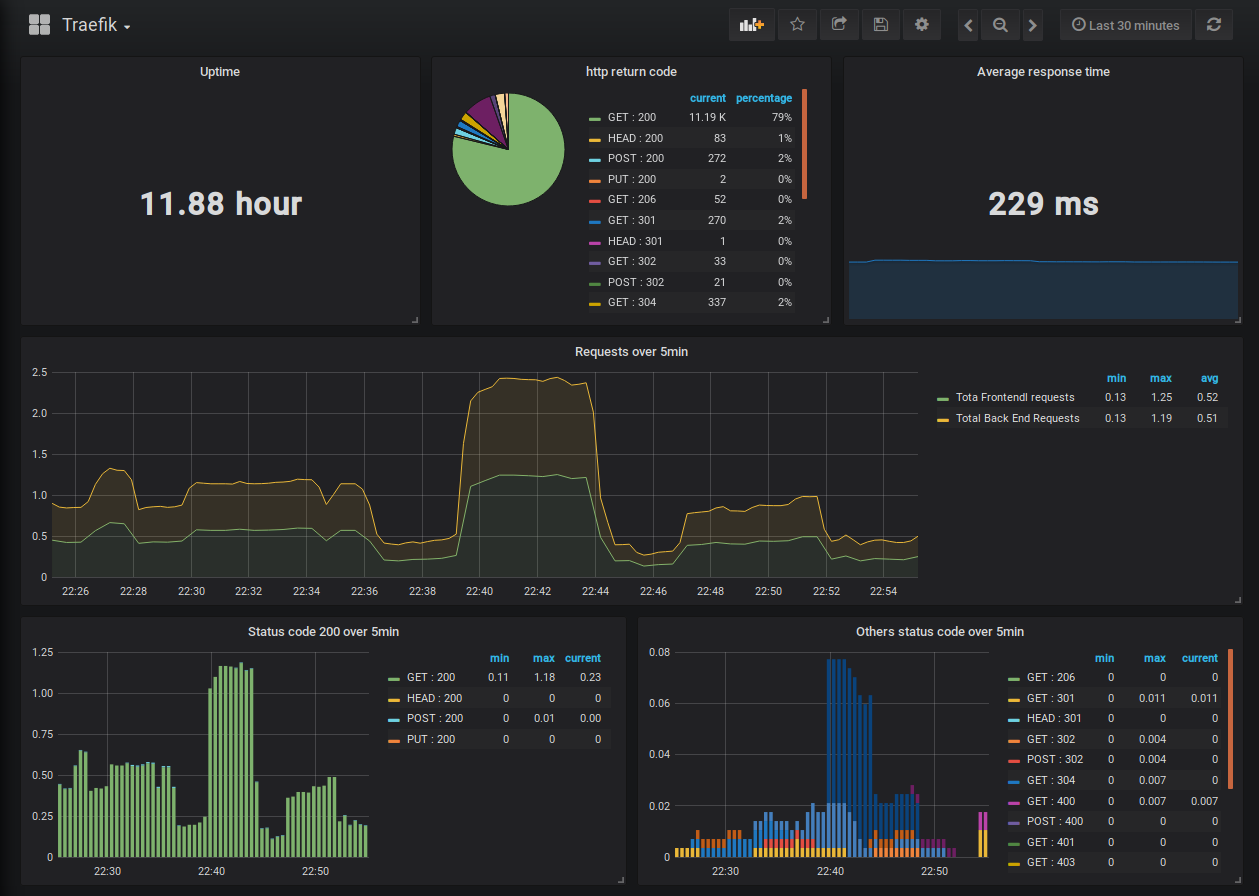Open dashboard settings gear icon
Image resolution: width=1259 pixels, height=896 pixels.
[921, 25]
